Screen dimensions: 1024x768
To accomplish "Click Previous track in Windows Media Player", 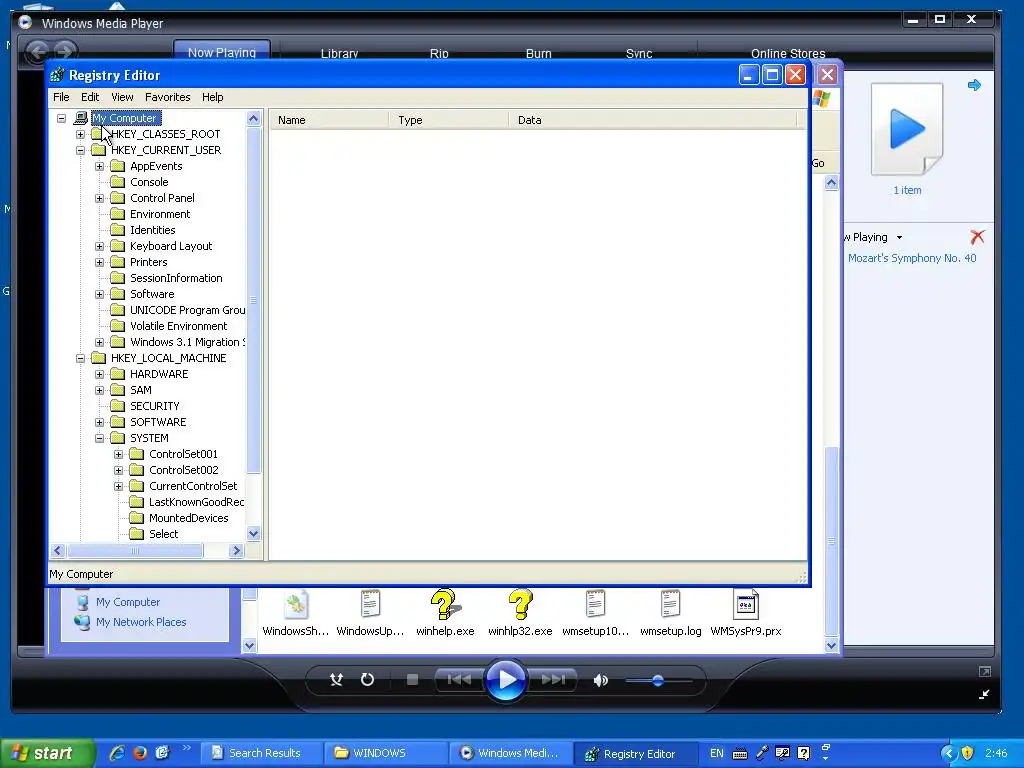I will coord(459,680).
